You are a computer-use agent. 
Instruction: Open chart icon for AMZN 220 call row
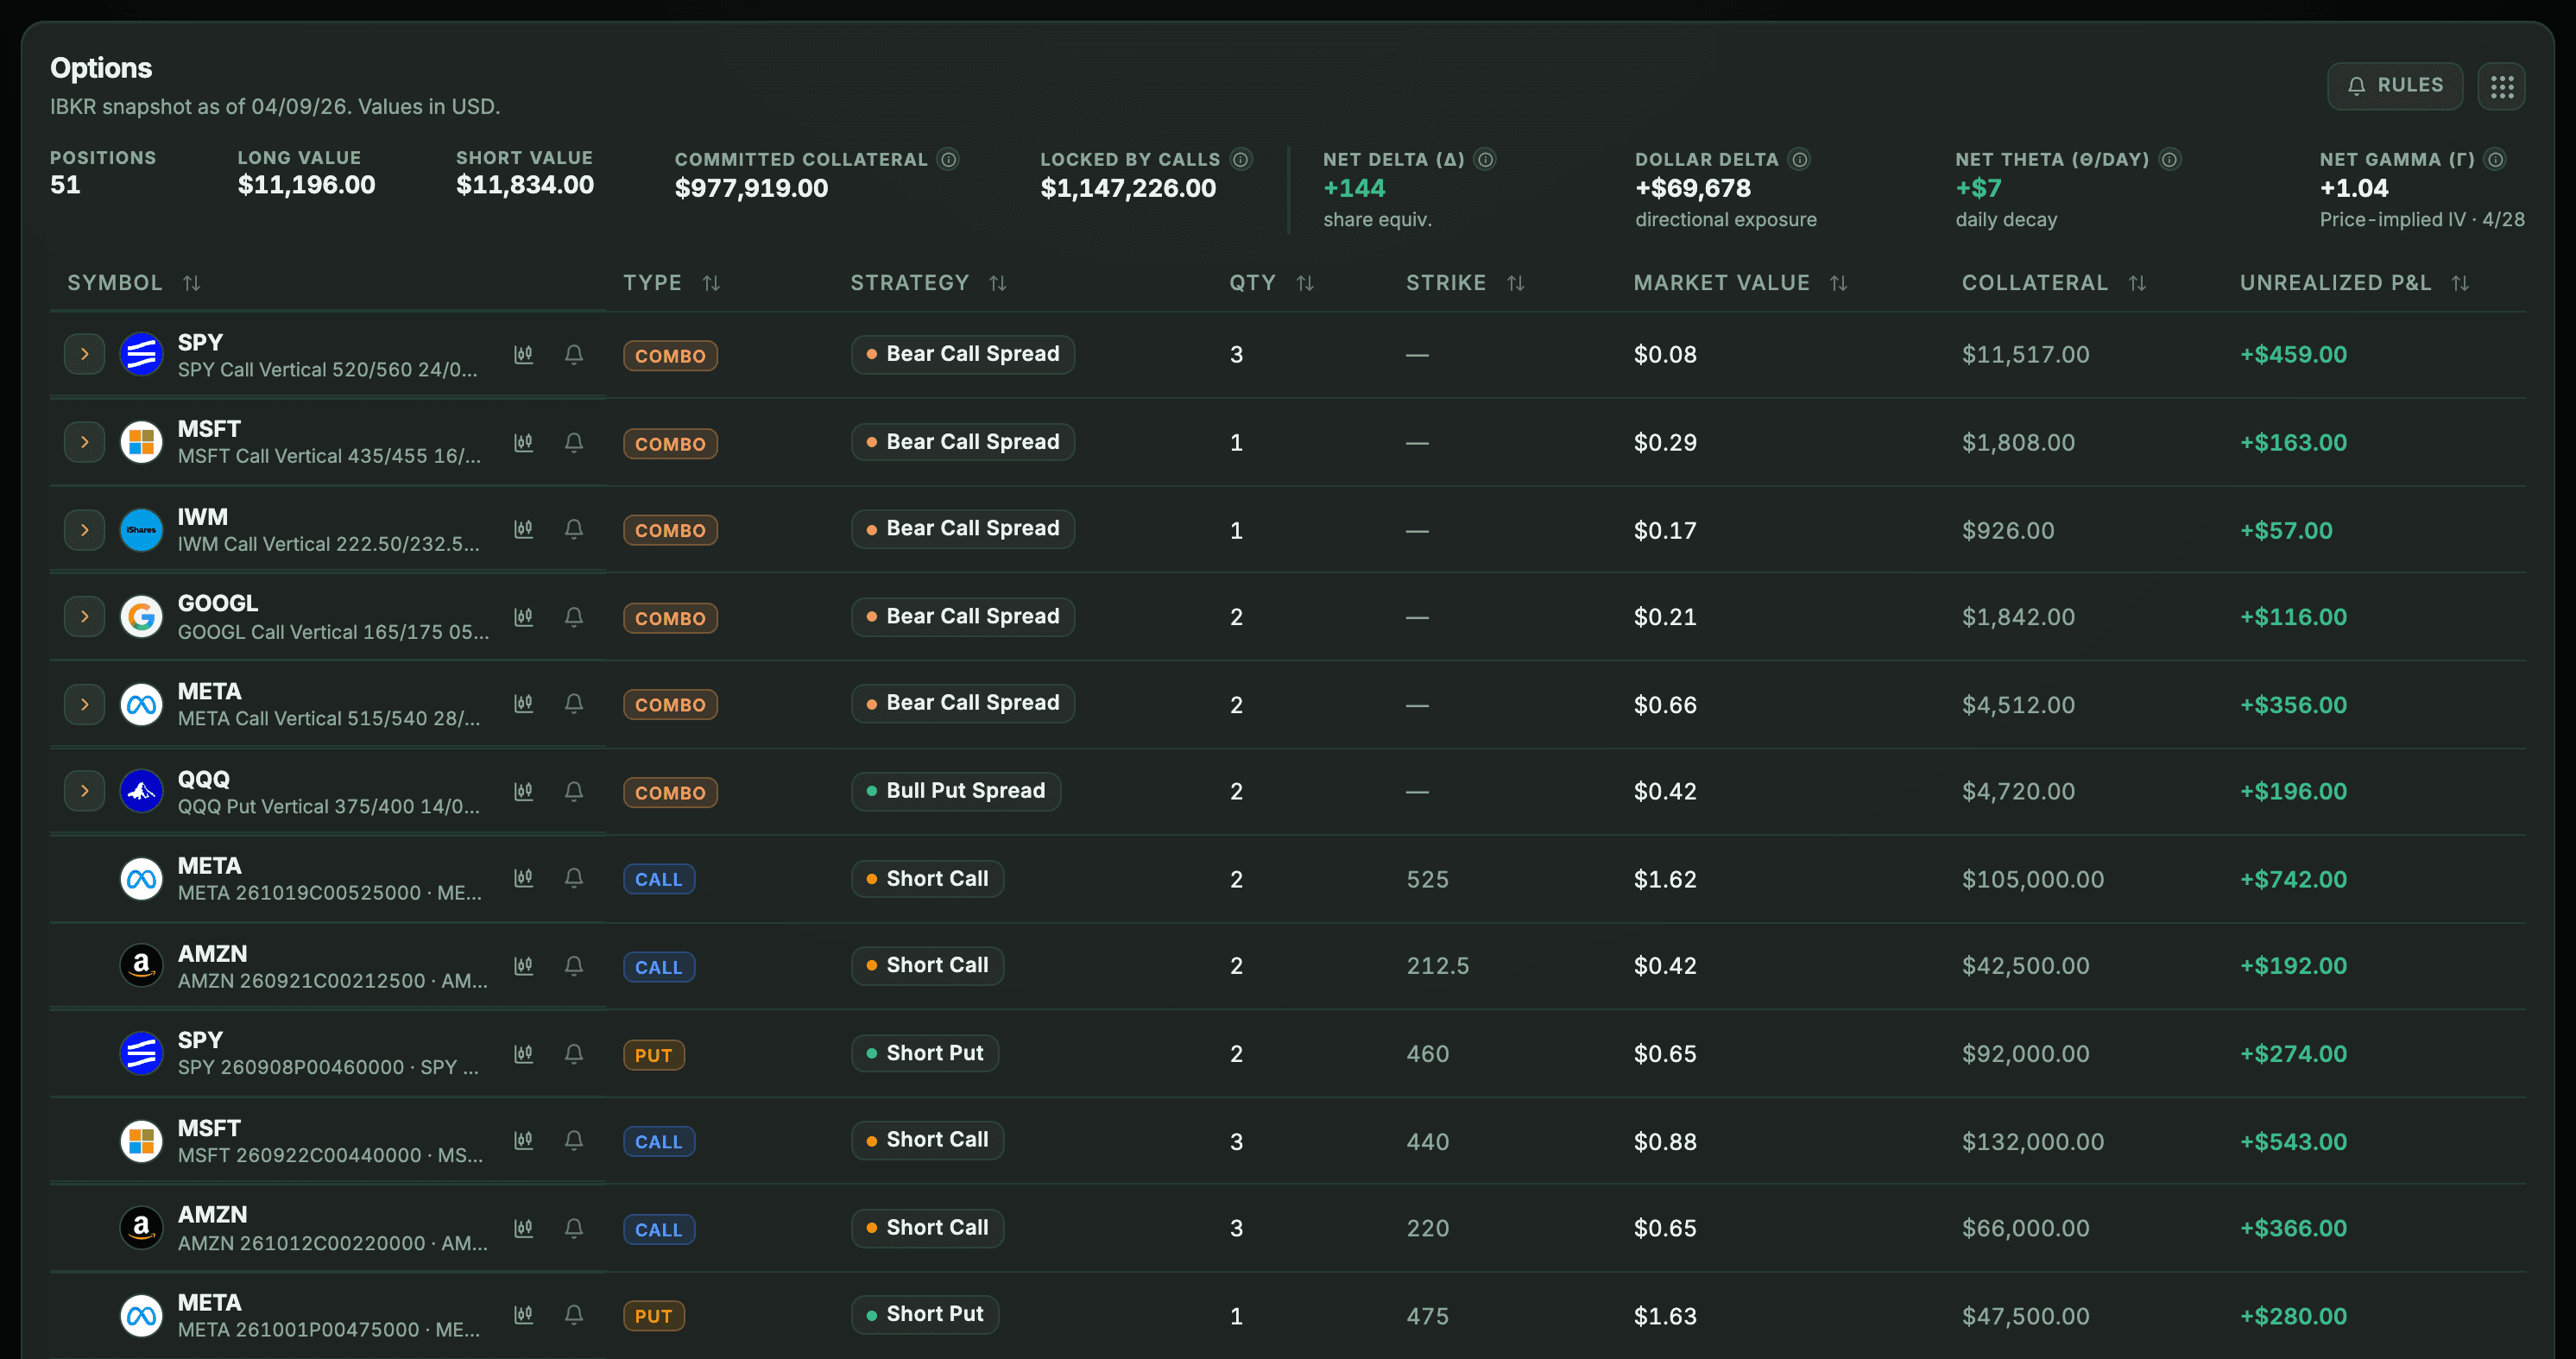coord(523,1228)
